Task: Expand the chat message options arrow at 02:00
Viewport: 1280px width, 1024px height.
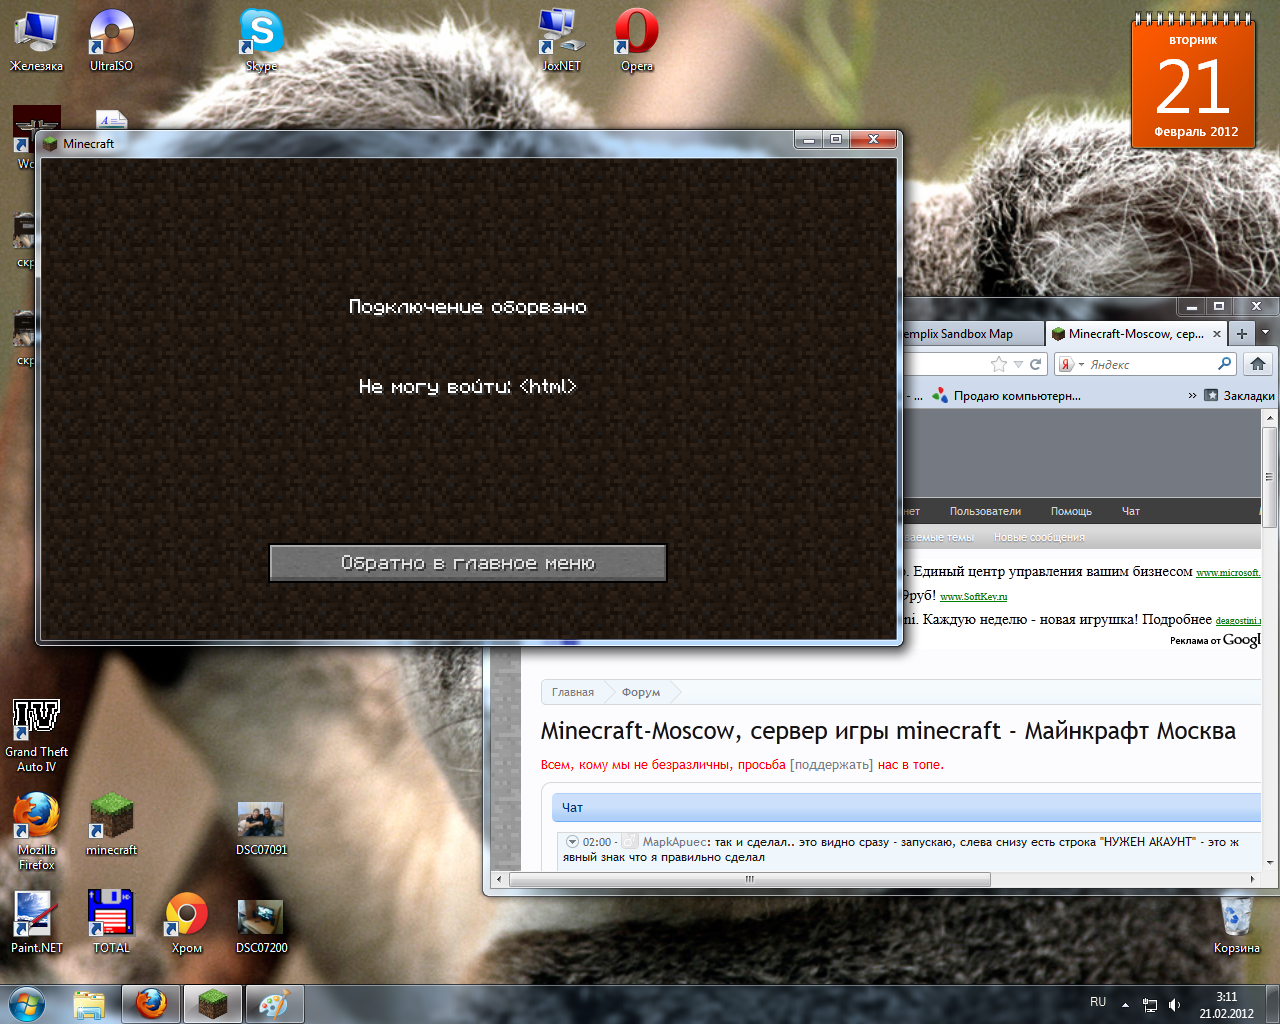Action: point(572,842)
